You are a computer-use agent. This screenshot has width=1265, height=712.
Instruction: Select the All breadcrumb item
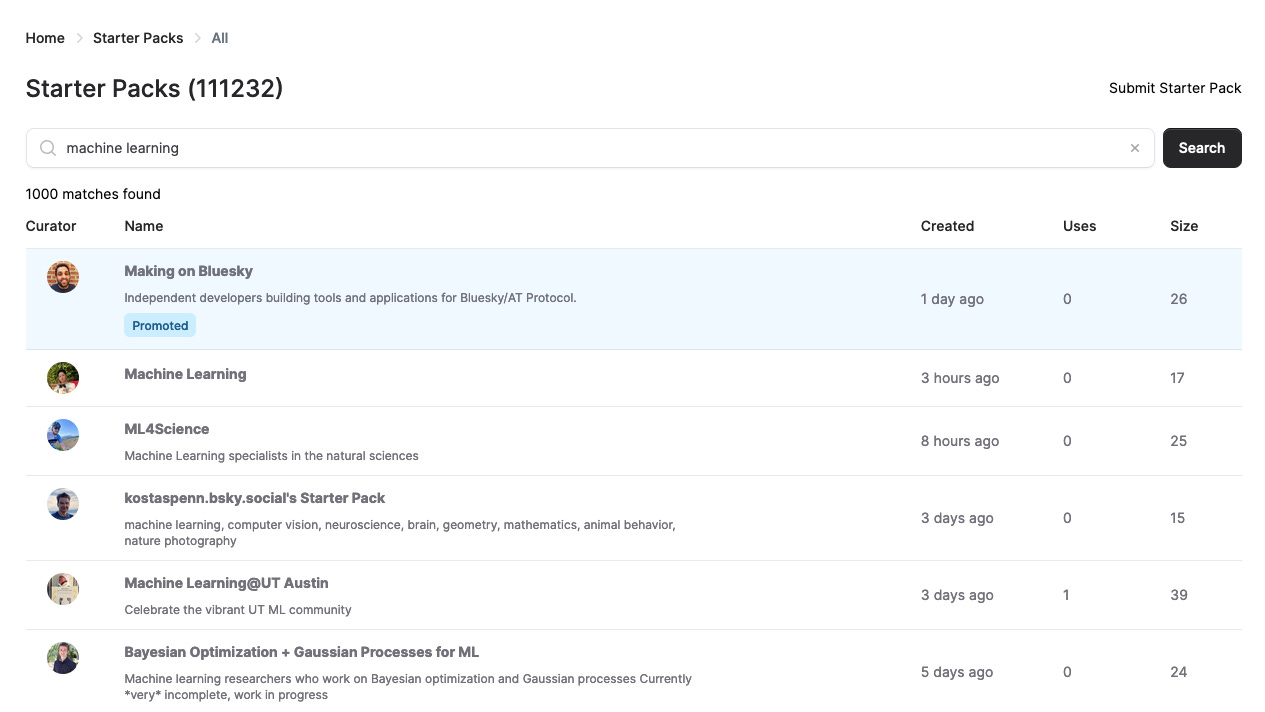220,38
